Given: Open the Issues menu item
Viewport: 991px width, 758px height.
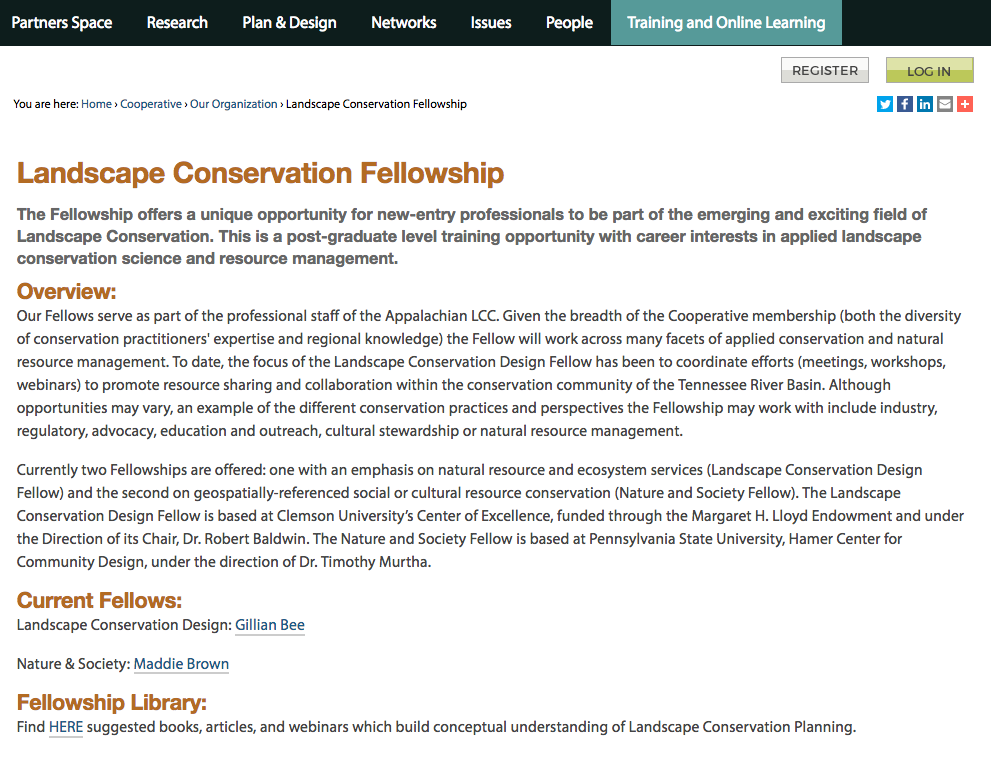Looking at the screenshot, I should click(x=491, y=22).
